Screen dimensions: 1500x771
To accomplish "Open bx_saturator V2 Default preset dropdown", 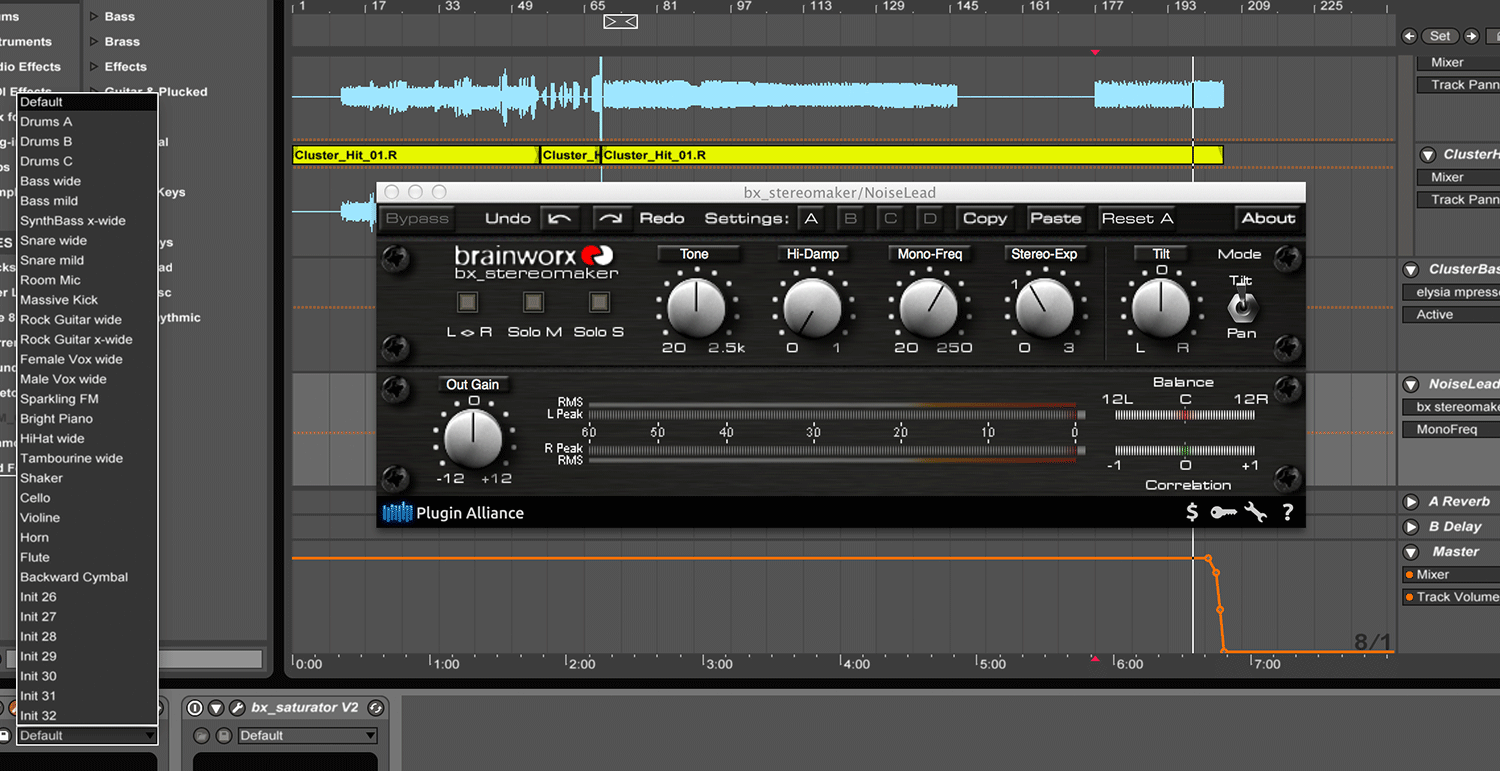I will pyautogui.click(x=308, y=736).
